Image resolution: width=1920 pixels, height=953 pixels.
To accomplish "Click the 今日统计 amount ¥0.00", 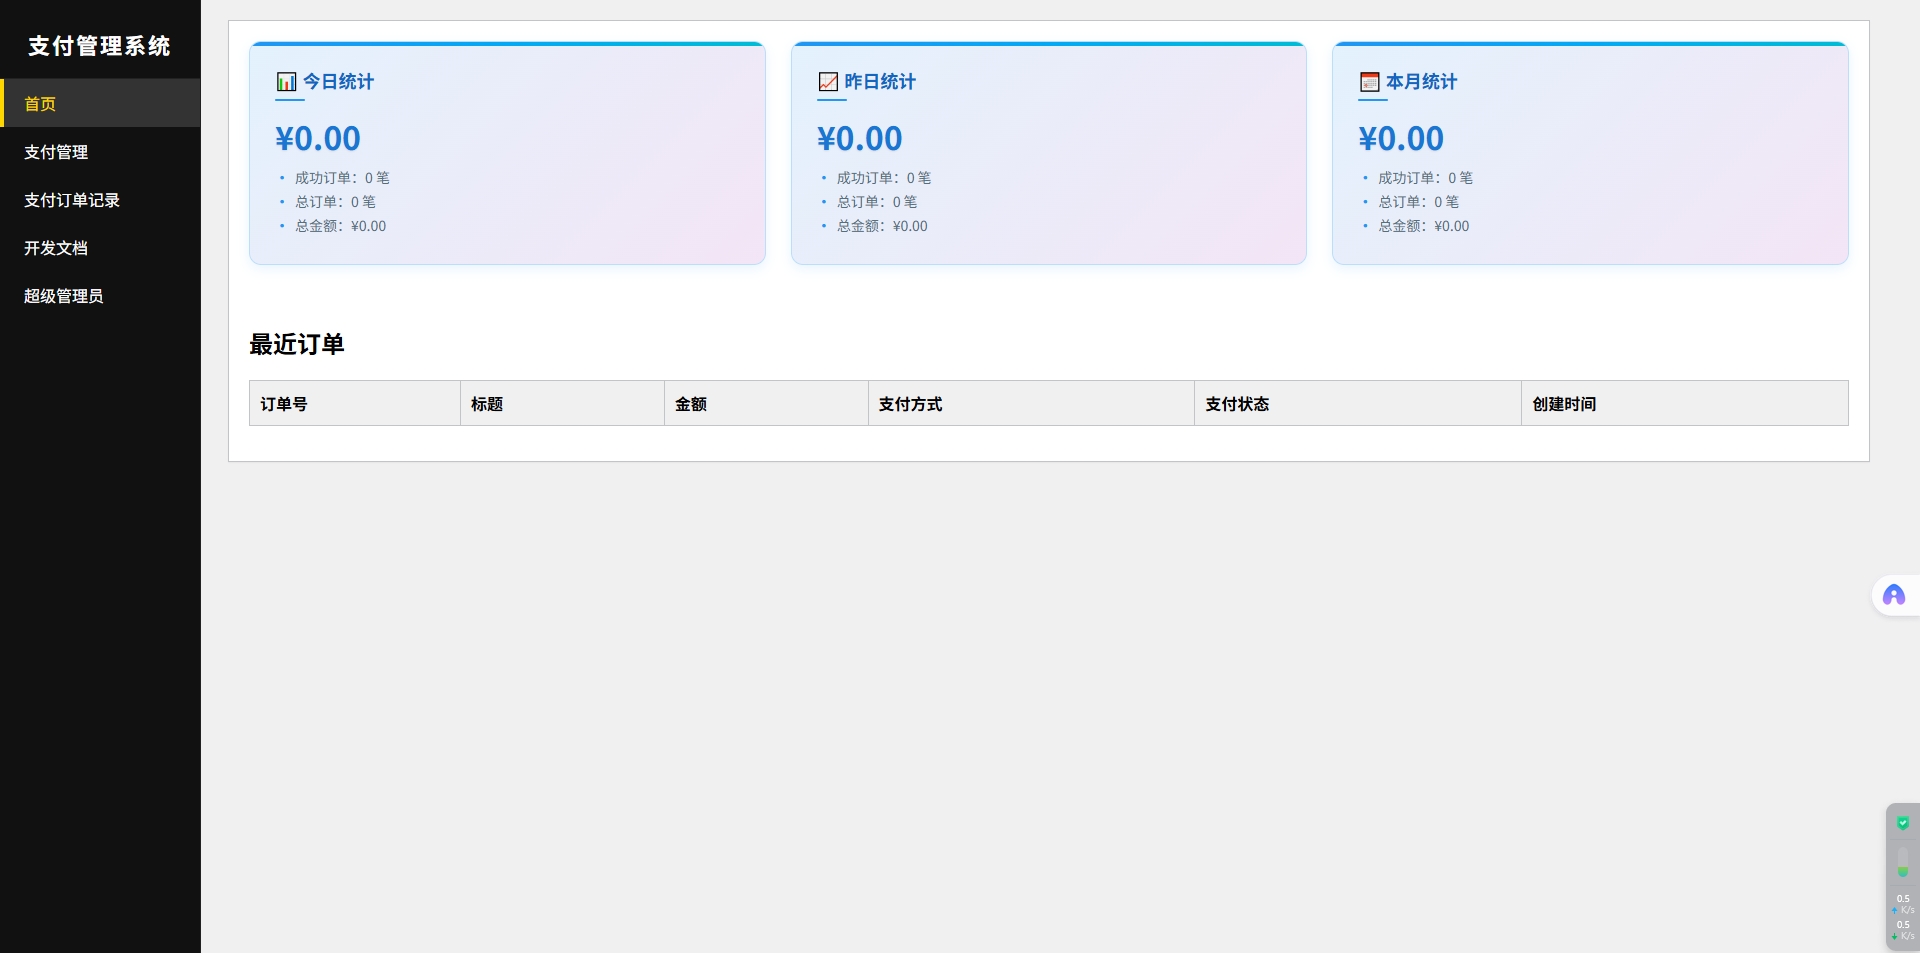I will [318, 139].
